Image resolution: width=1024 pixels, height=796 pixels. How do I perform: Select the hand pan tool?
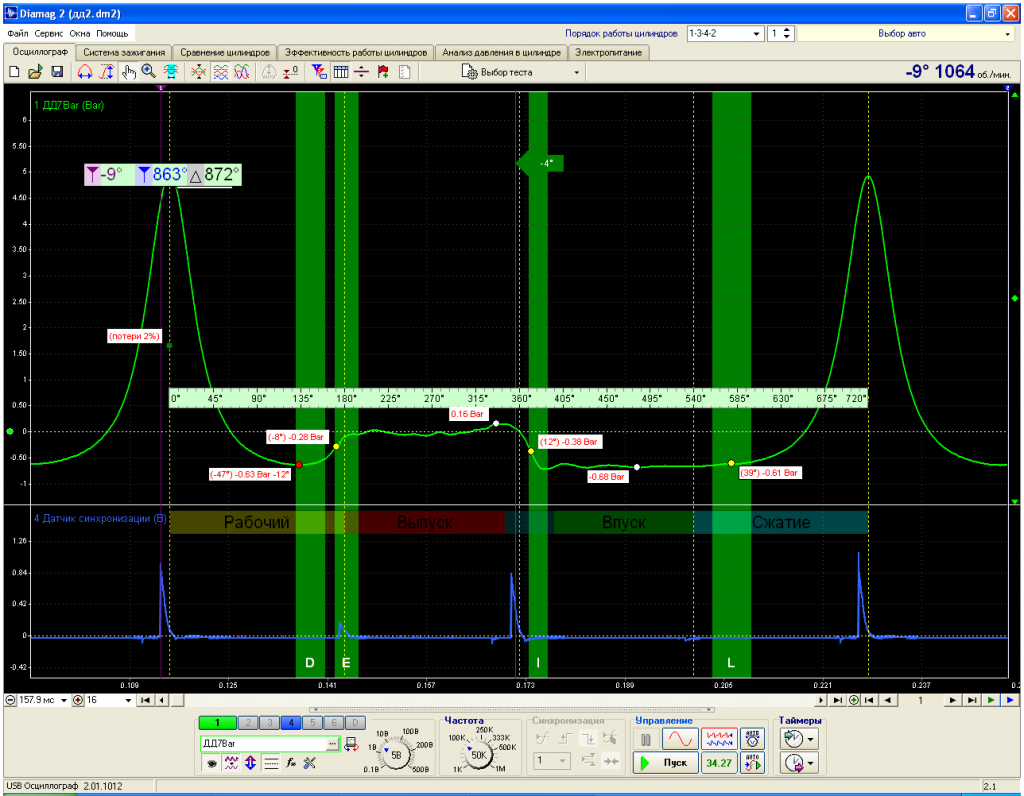(128, 72)
